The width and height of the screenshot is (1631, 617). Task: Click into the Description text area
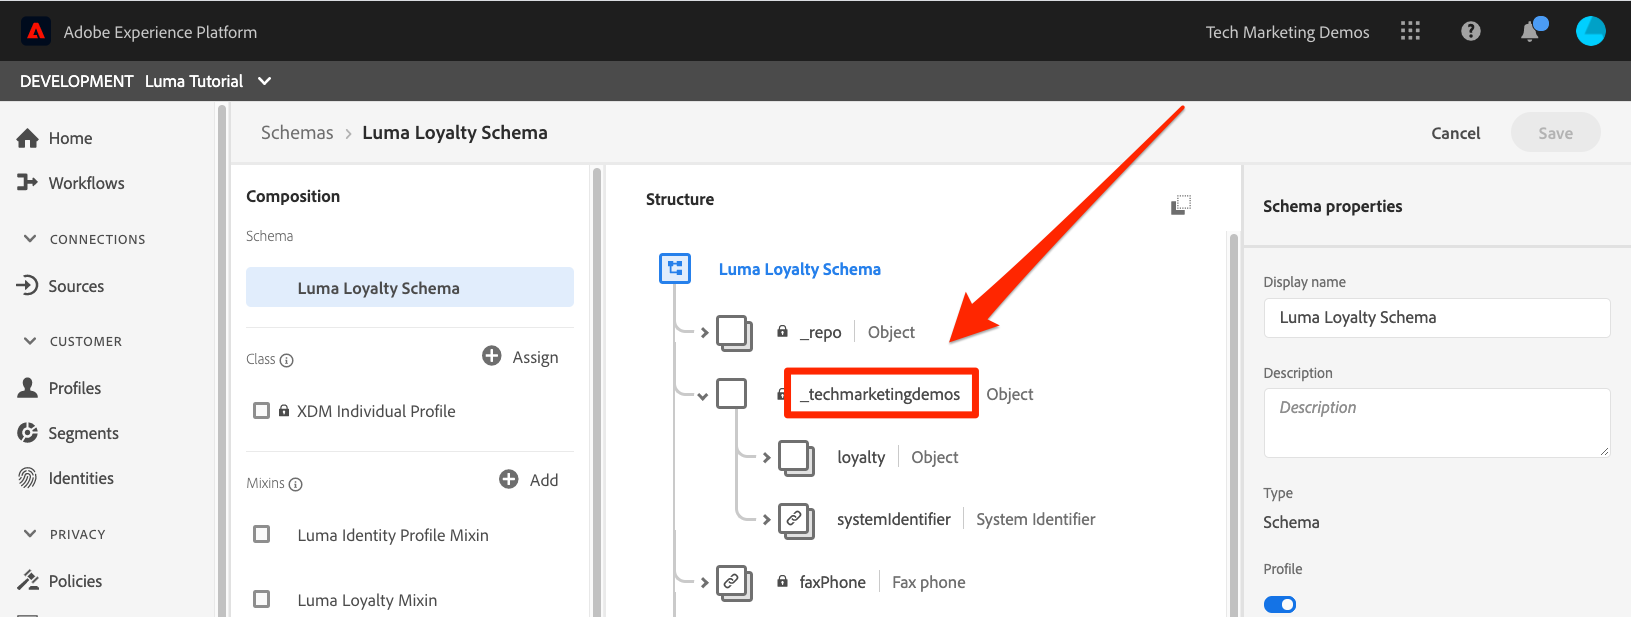(1436, 422)
